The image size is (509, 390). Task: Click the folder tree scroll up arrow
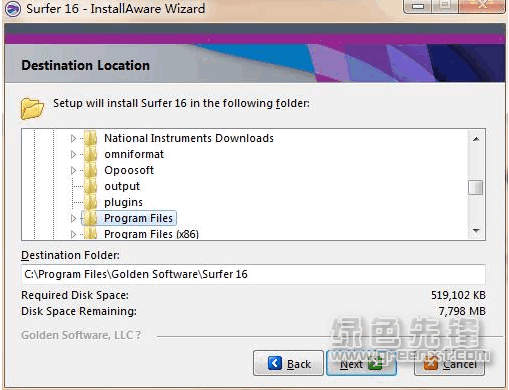[476, 139]
